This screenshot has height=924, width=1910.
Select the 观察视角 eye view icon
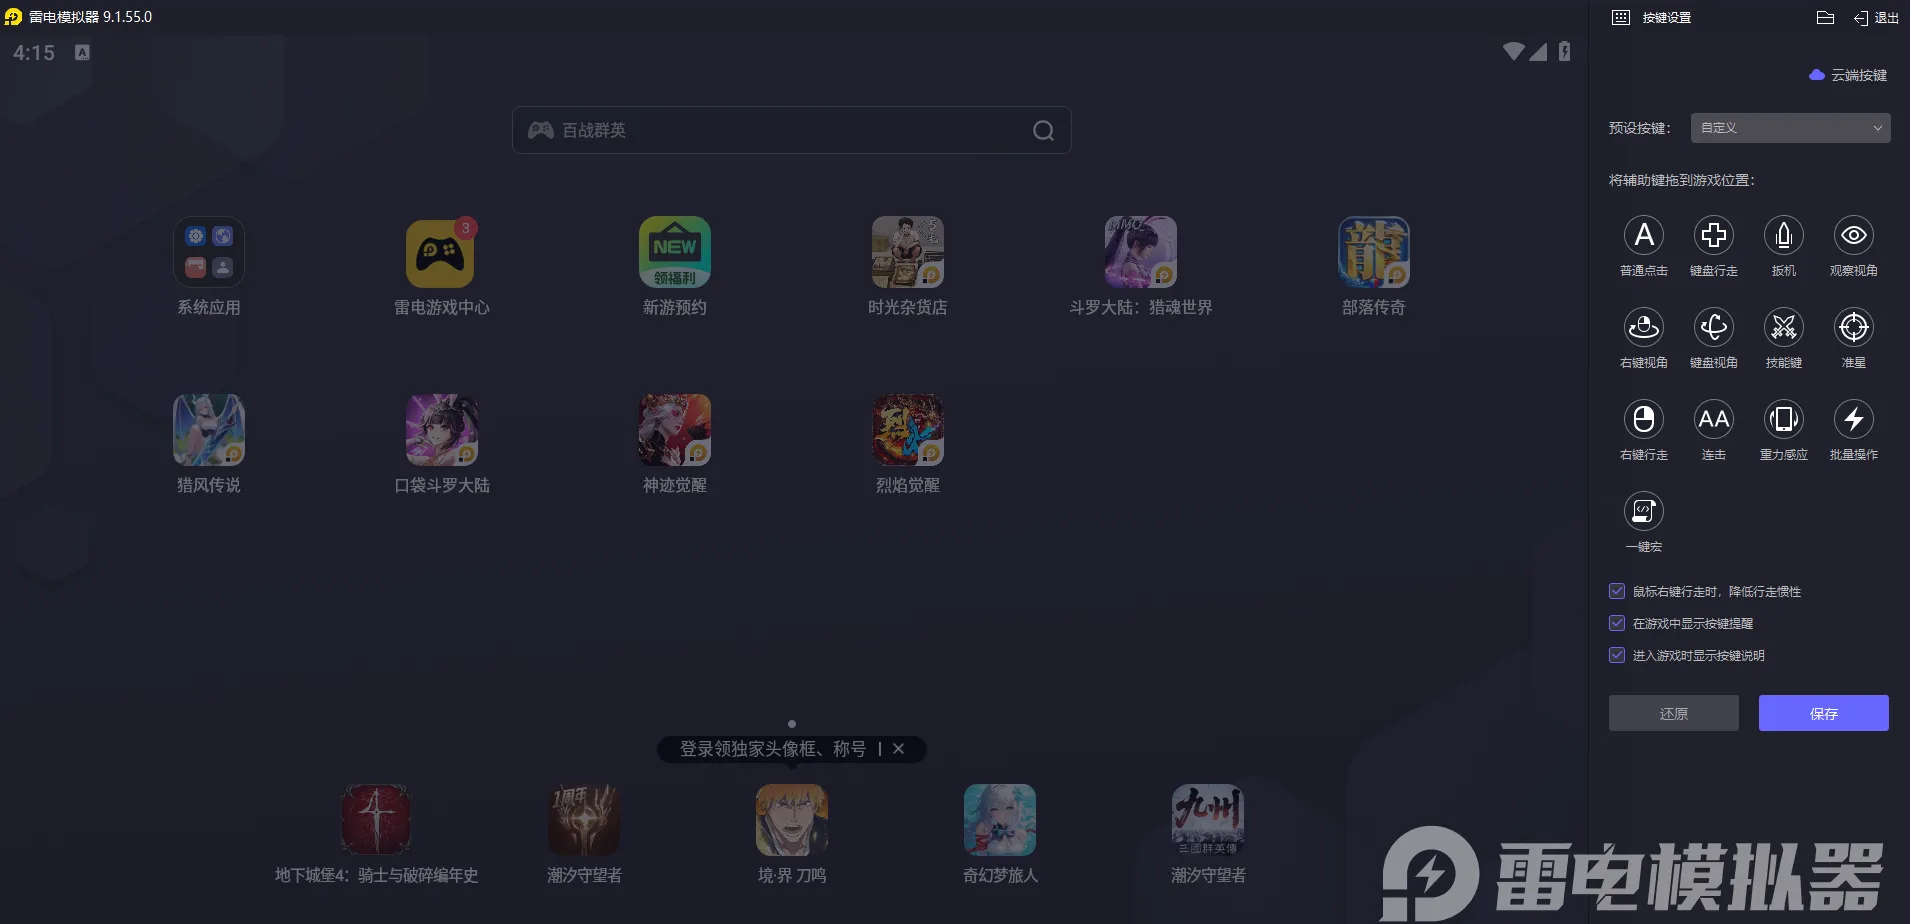[x=1854, y=235]
